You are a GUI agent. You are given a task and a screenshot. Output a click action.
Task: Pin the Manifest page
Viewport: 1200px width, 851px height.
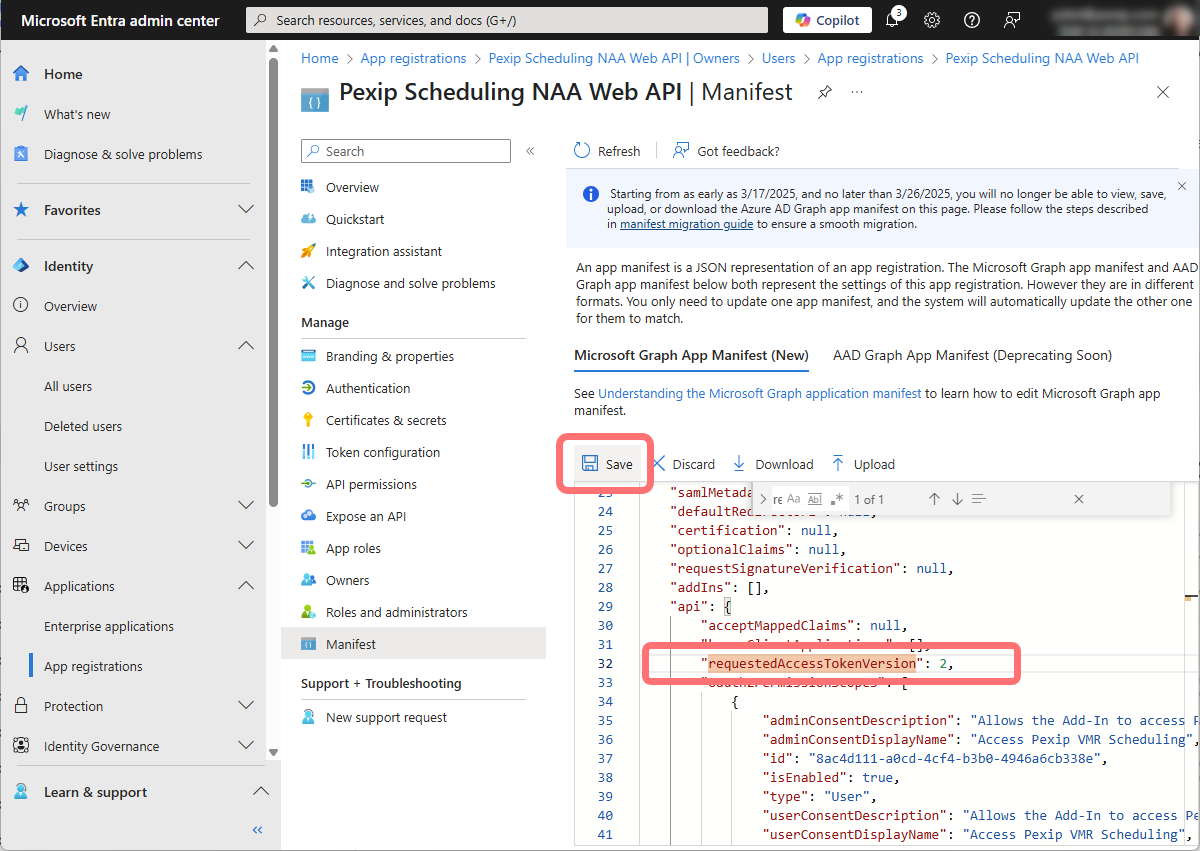pyautogui.click(x=824, y=92)
